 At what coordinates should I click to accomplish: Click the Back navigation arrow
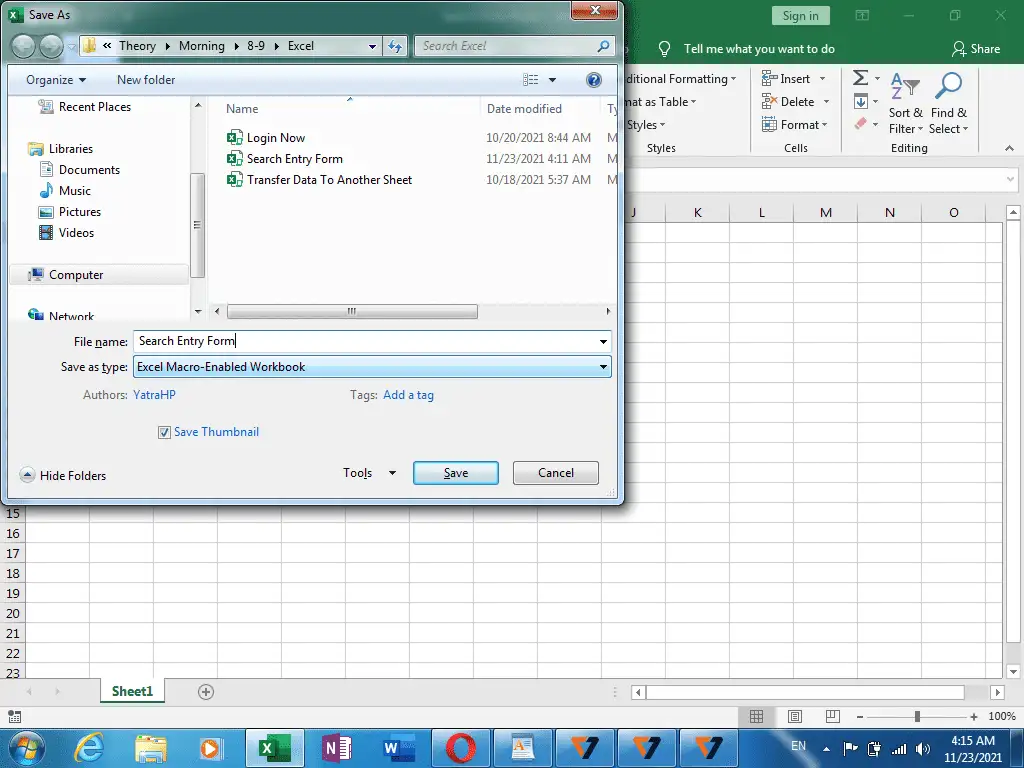pyautogui.click(x=24, y=46)
